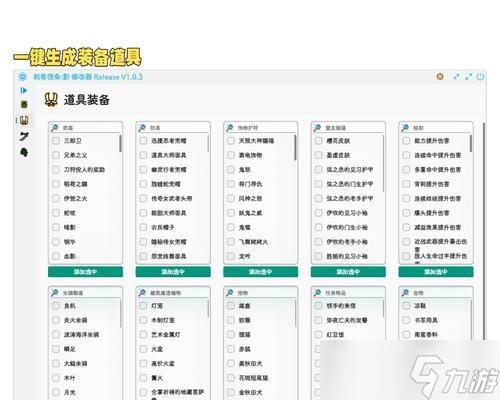Check the 三郎卫 weapon checkbox
The image size is (500, 400).
(56, 141)
